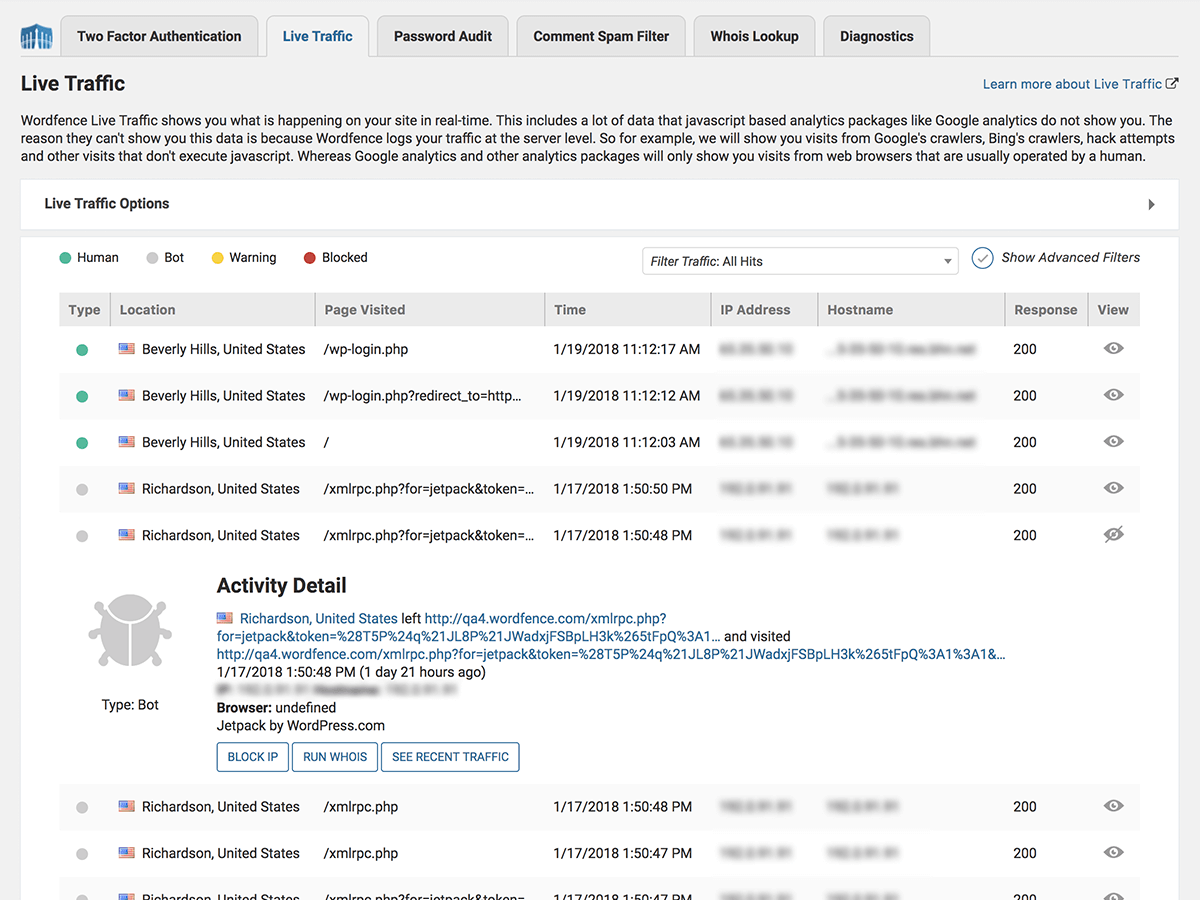Image resolution: width=1200 pixels, height=900 pixels.
Task: Click the Wordfence logo icon
Action: click(36, 37)
